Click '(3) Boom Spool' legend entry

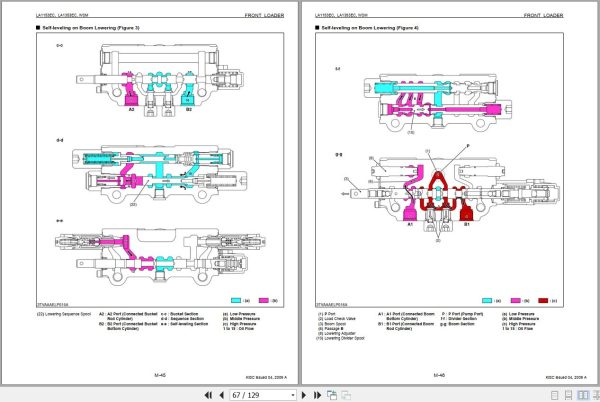pos(332,324)
